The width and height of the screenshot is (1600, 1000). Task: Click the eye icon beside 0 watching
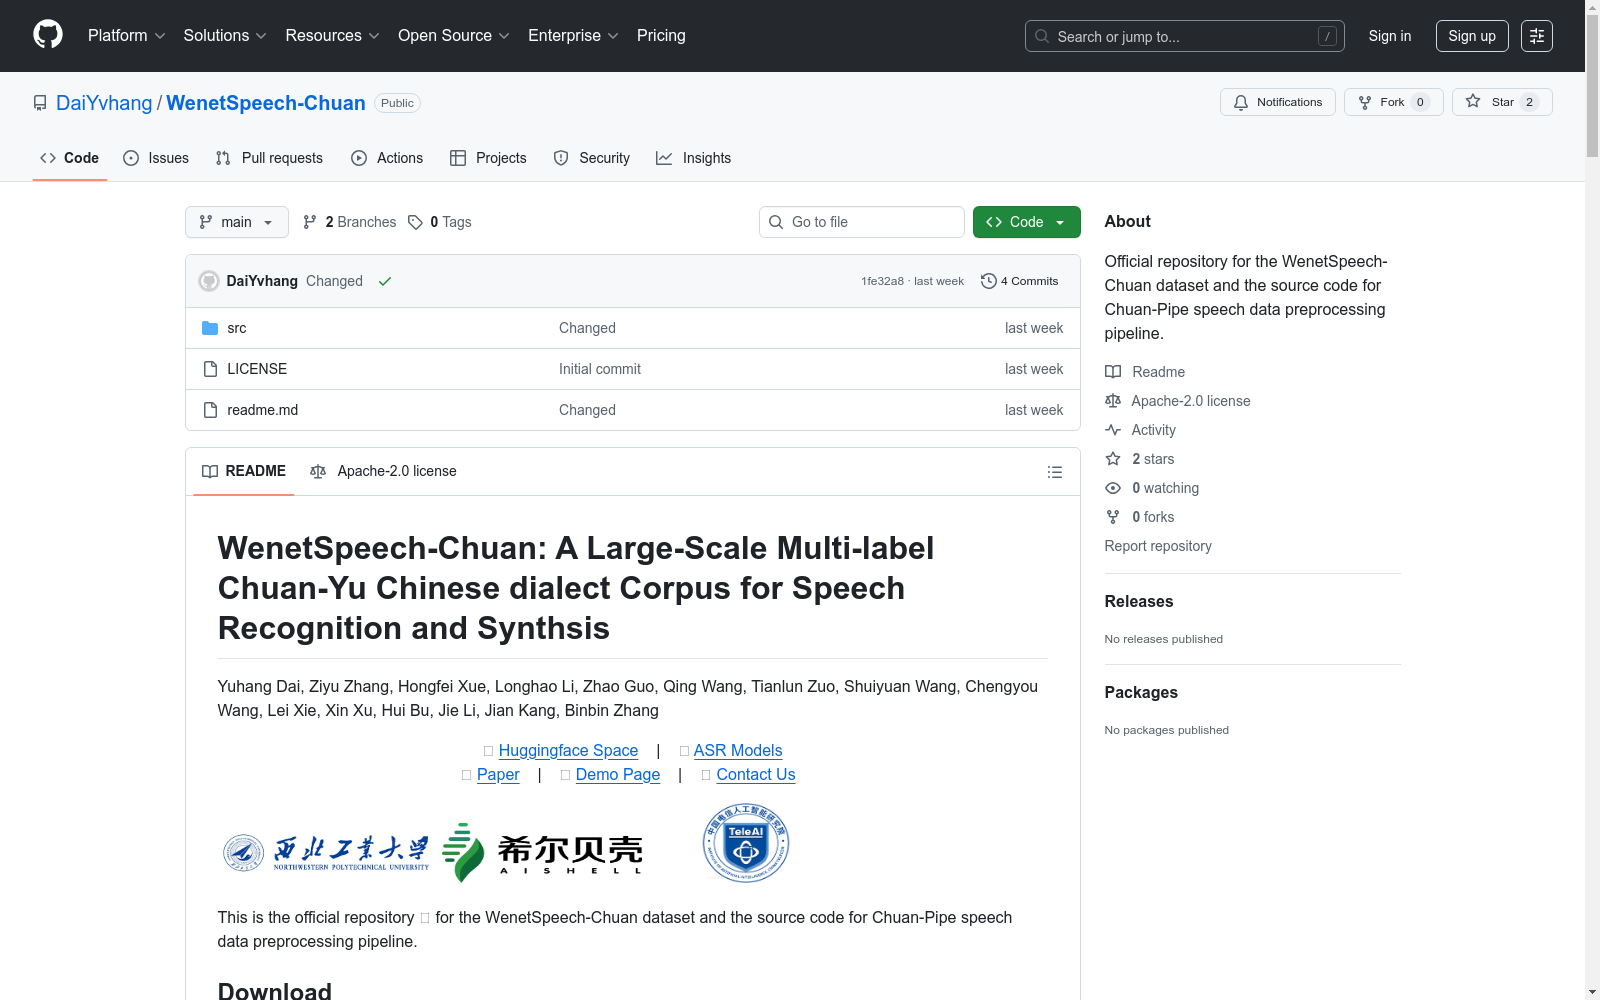click(x=1113, y=488)
